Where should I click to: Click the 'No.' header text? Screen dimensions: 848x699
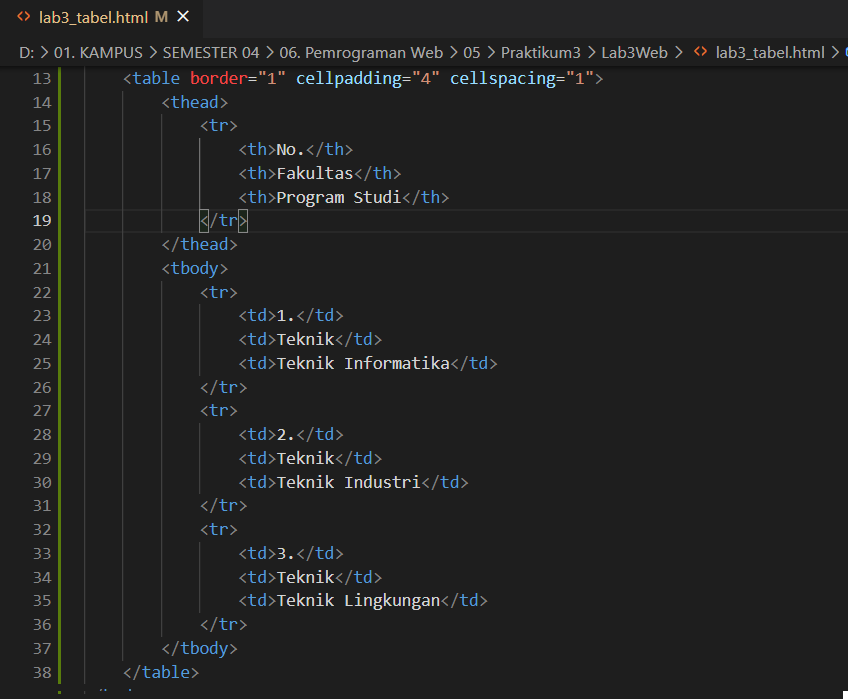(x=290, y=149)
